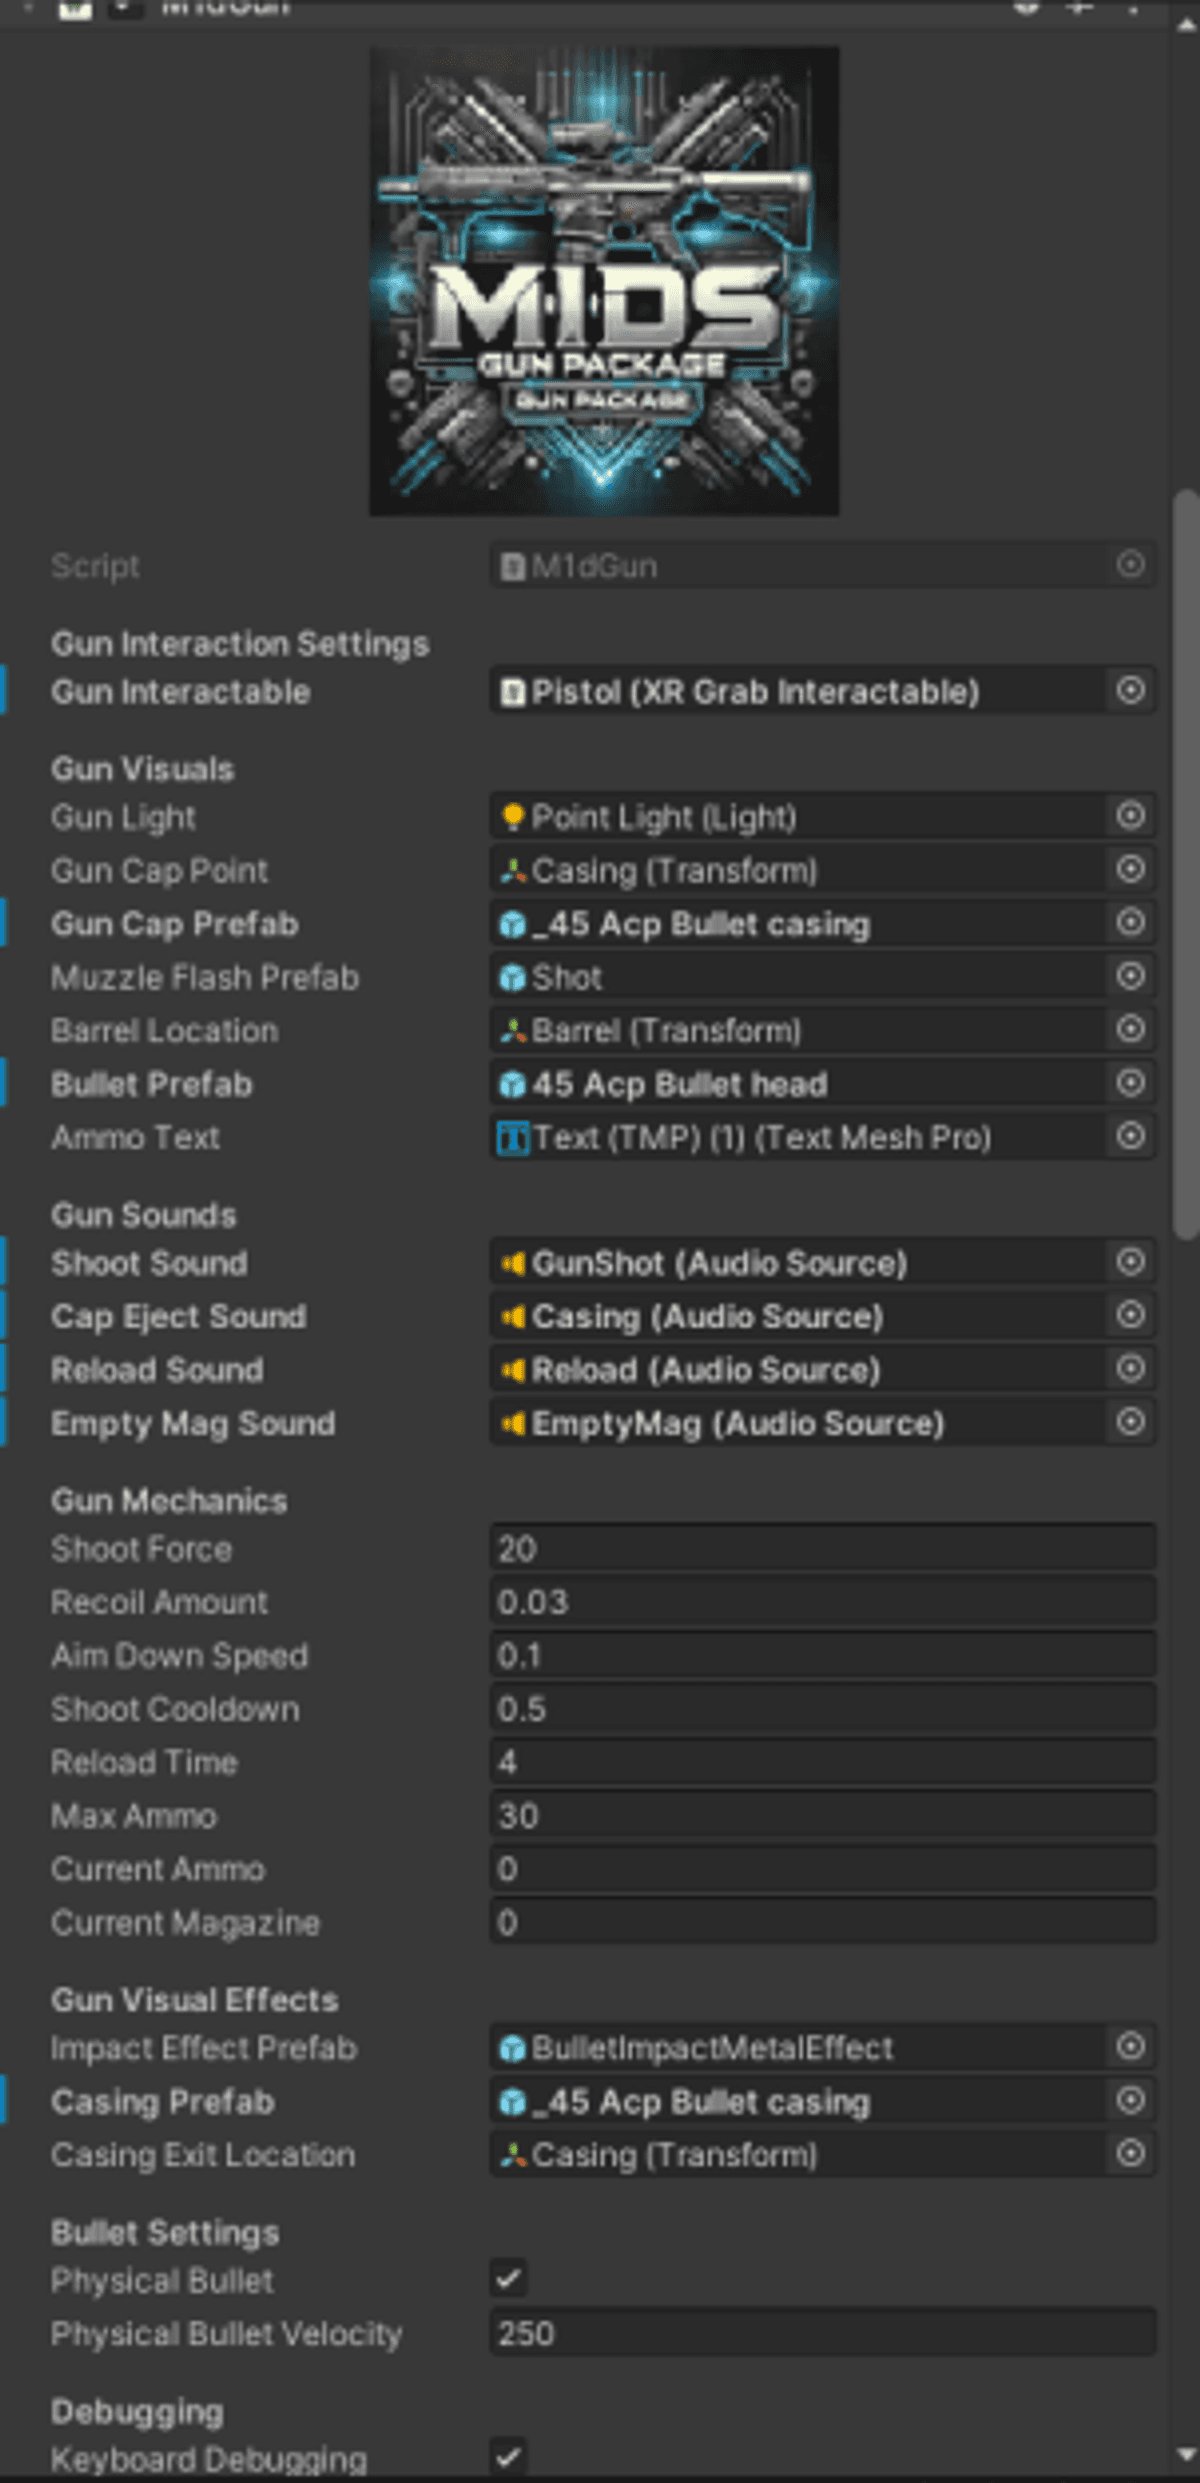Screen dimensions: 1200x2483
Task: Disable the Keyboard Debugging checkbox
Action: tap(508, 2457)
